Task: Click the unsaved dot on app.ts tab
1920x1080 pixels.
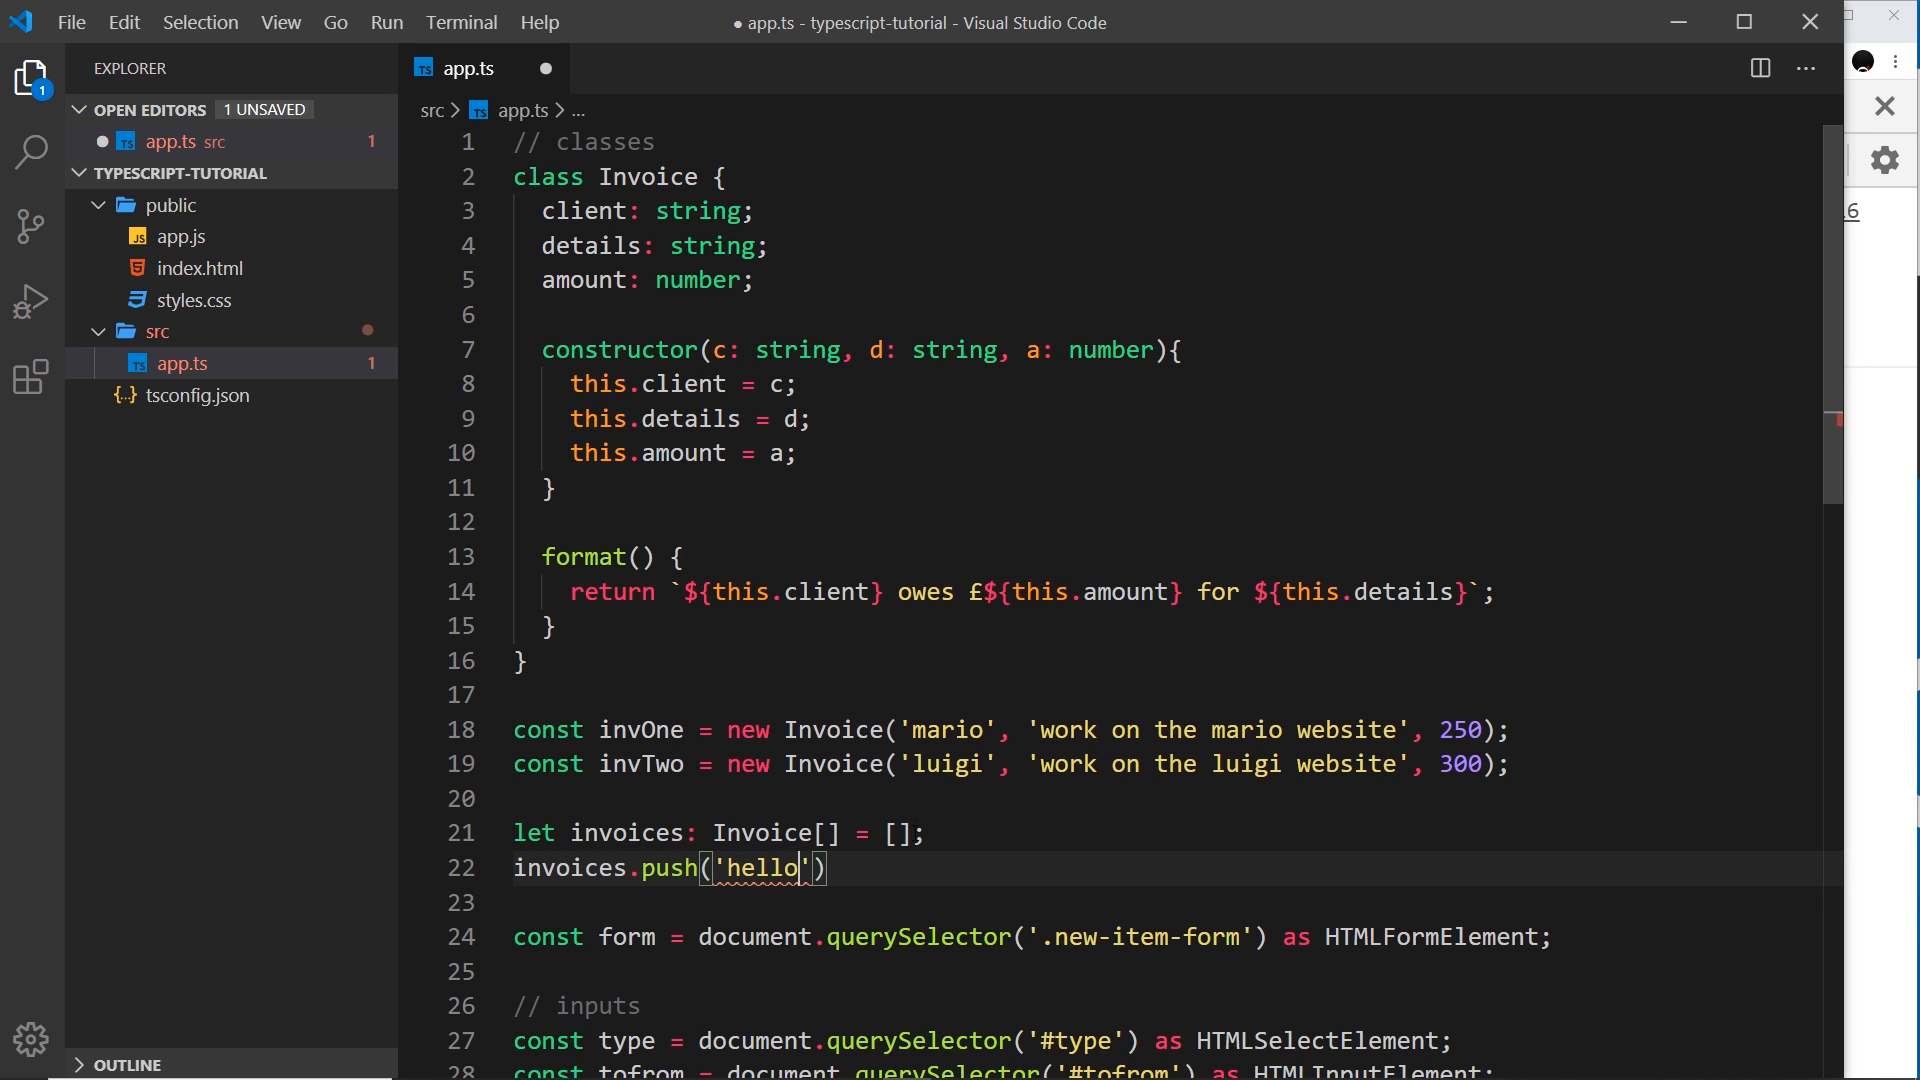Action: (546, 68)
